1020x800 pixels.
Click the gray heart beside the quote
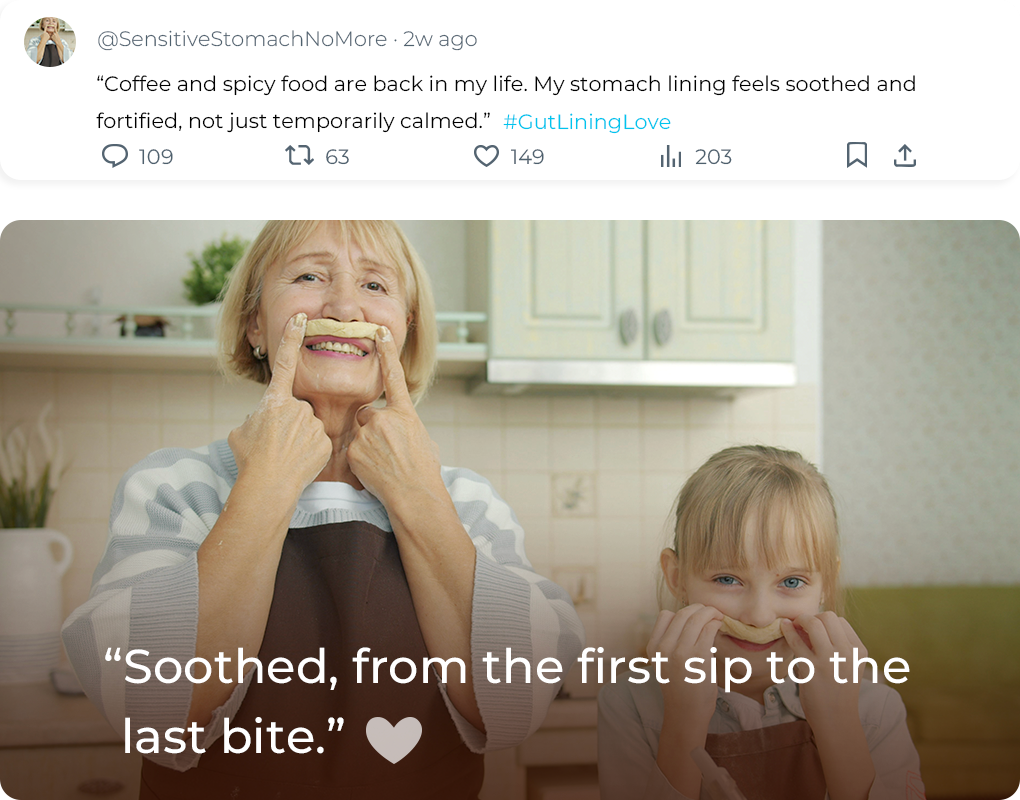(x=394, y=739)
